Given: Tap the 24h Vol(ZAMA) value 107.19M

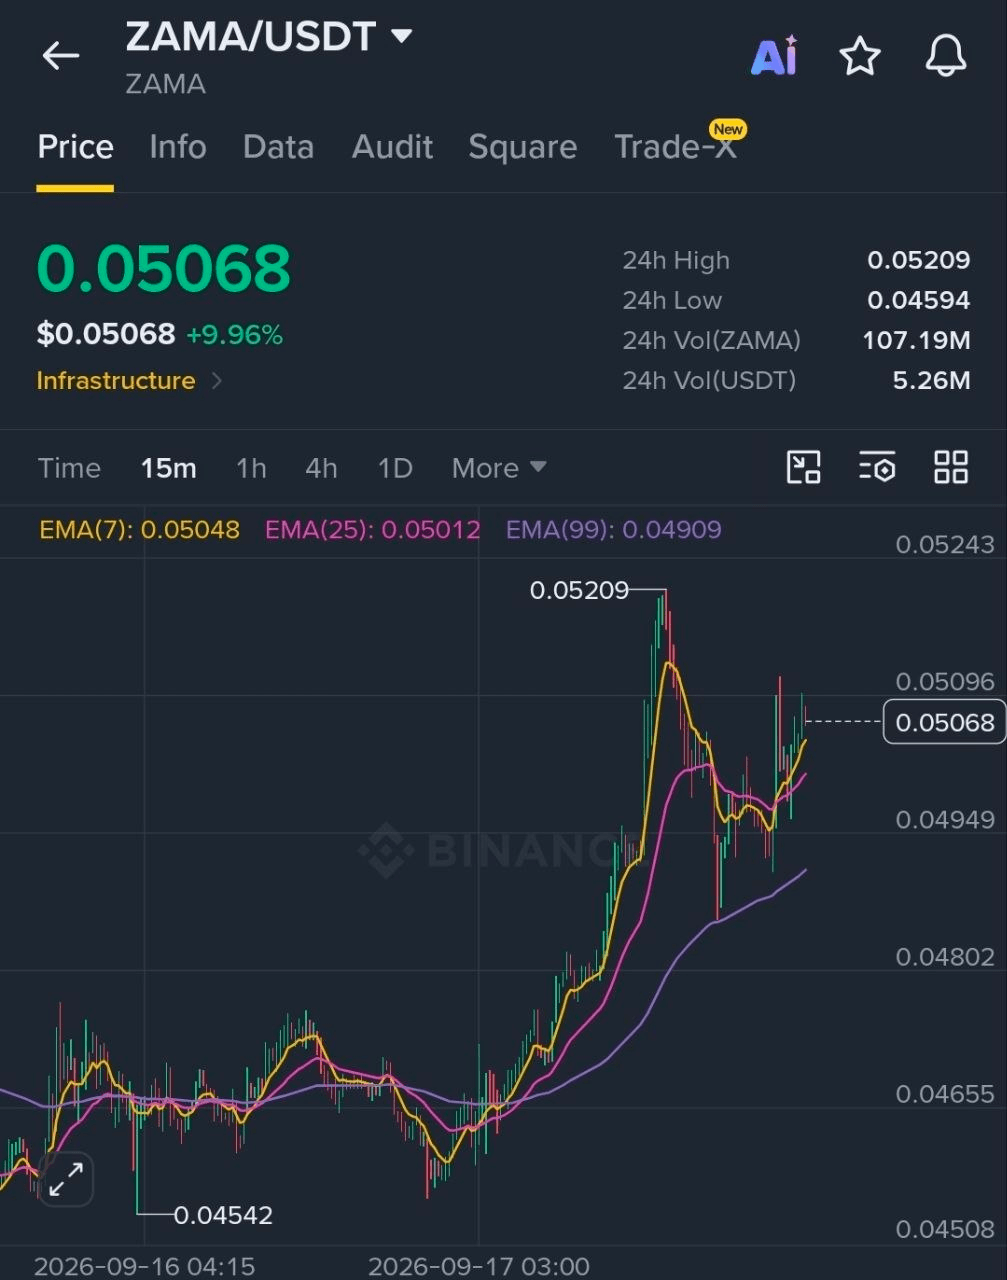Looking at the screenshot, I should (916, 340).
